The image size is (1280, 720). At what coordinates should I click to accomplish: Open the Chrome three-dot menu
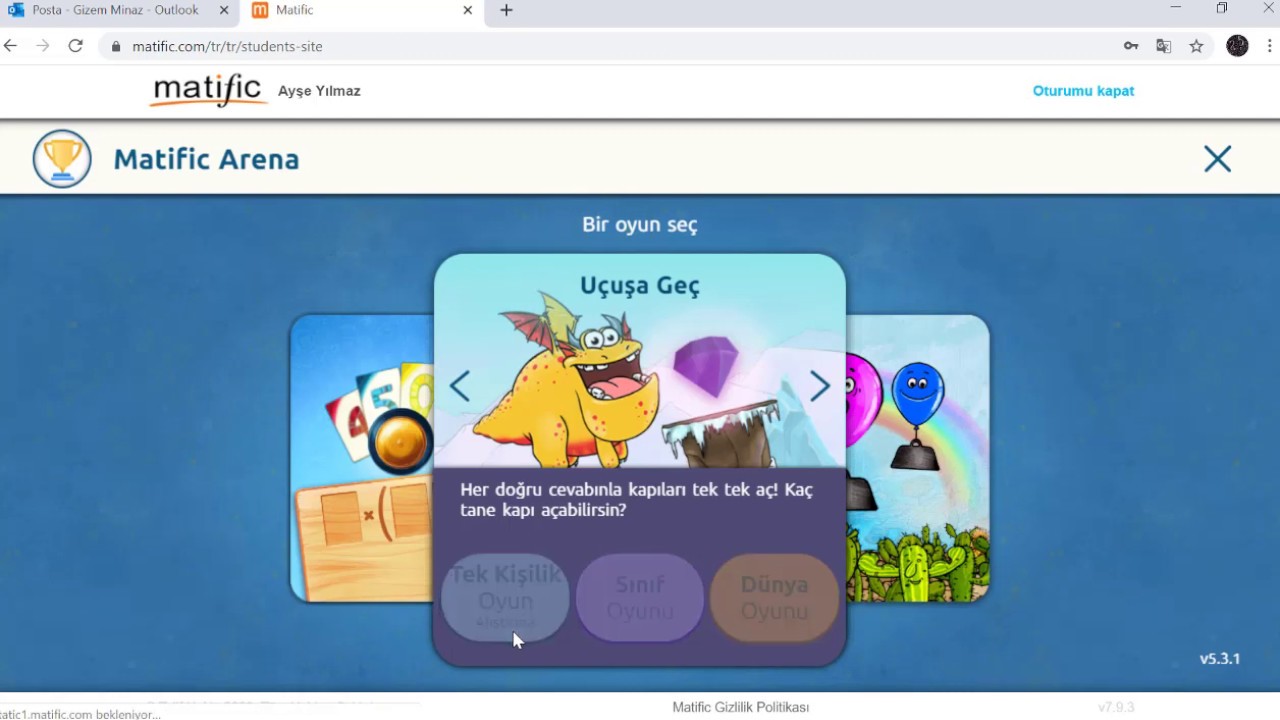(1270, 46)
